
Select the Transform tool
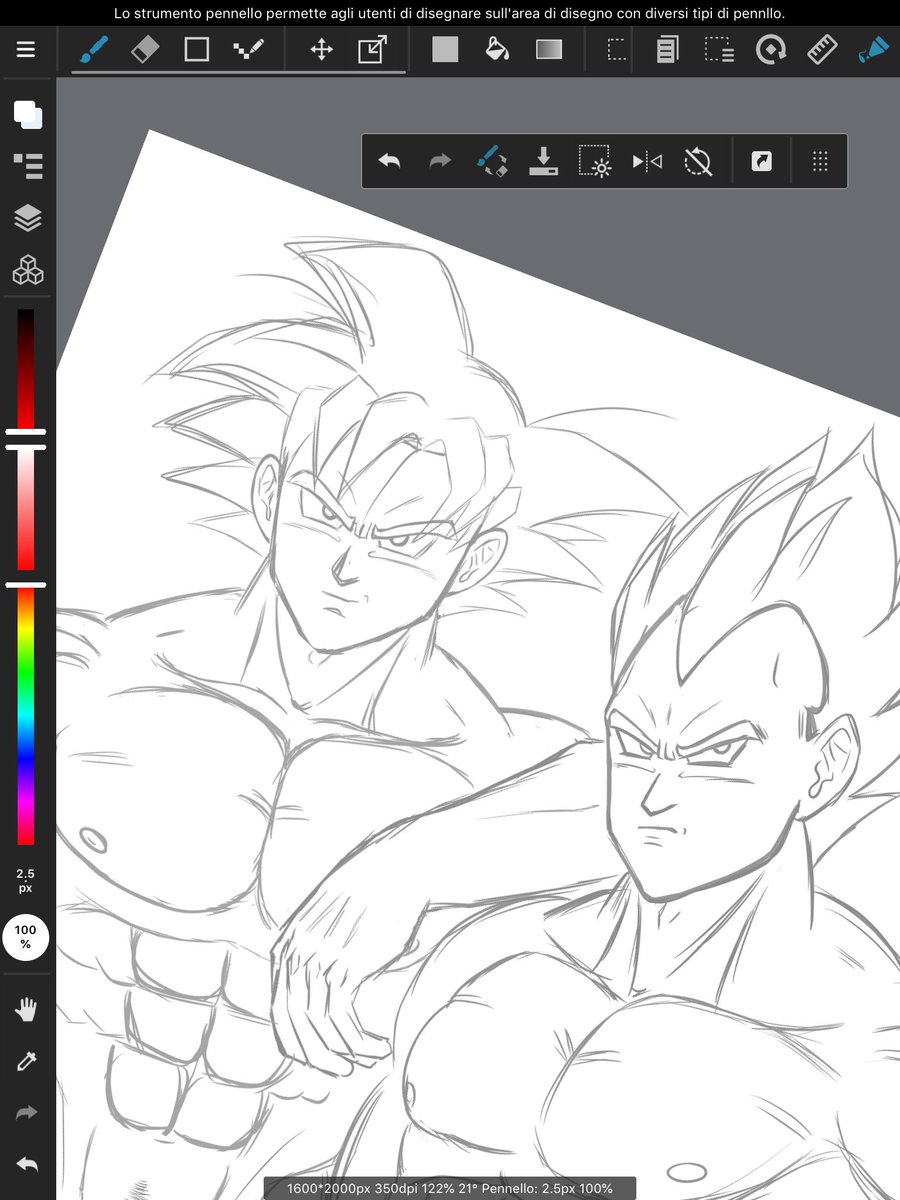coord(372,49)
